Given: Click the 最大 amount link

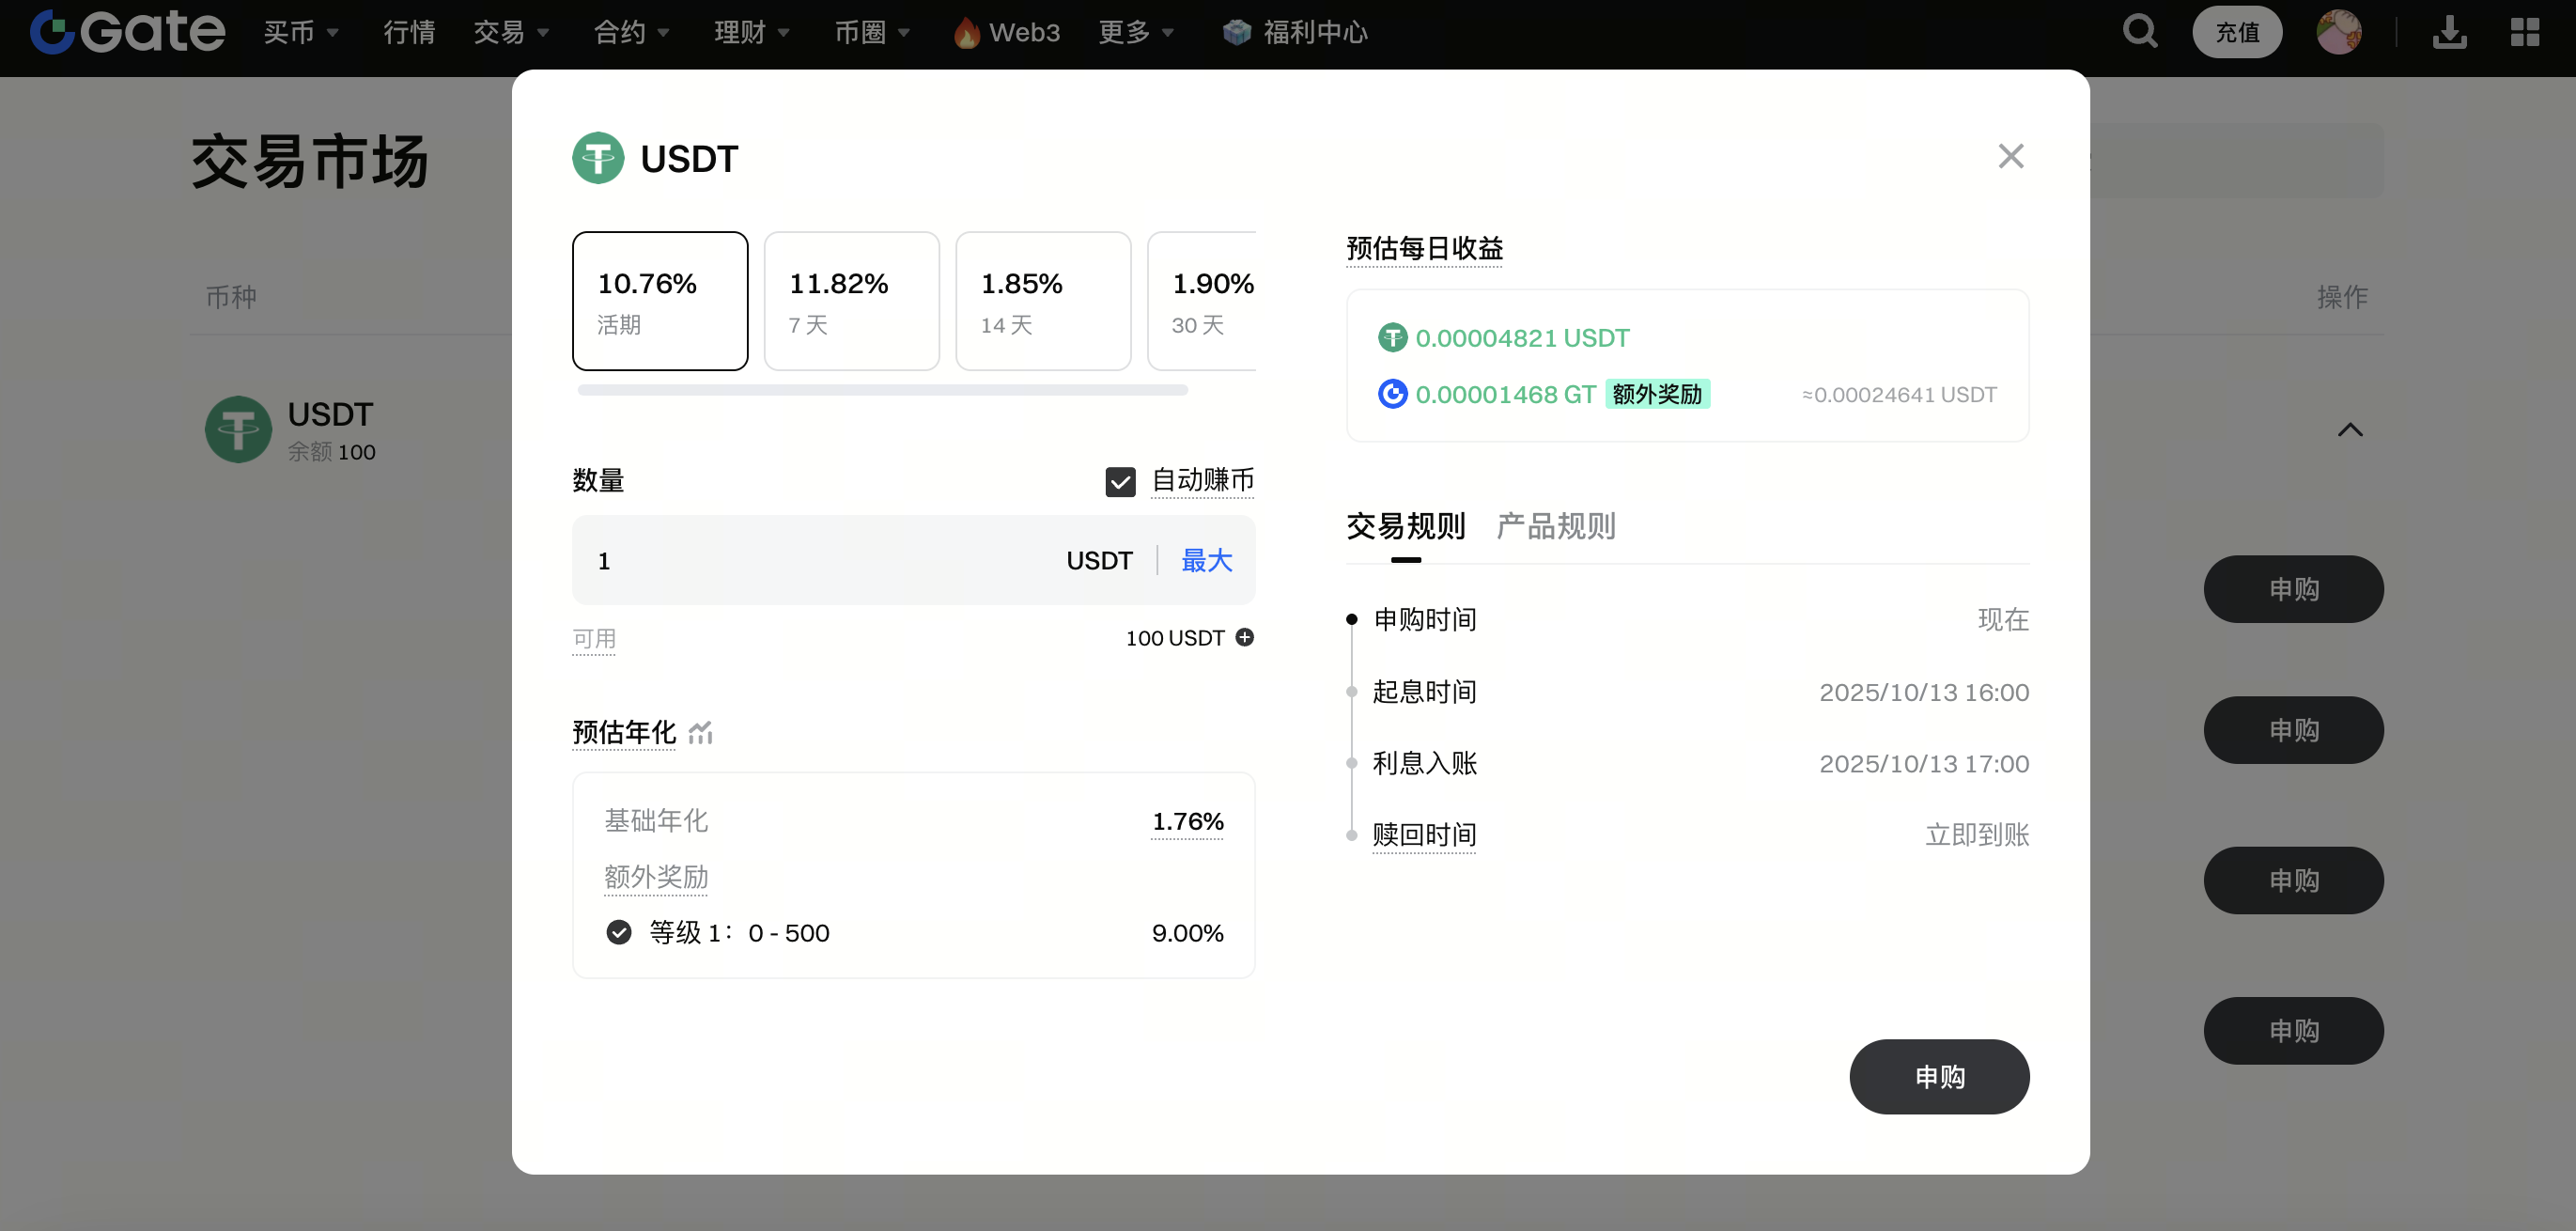Looking at the screenshot, I should pos(1206,561).
